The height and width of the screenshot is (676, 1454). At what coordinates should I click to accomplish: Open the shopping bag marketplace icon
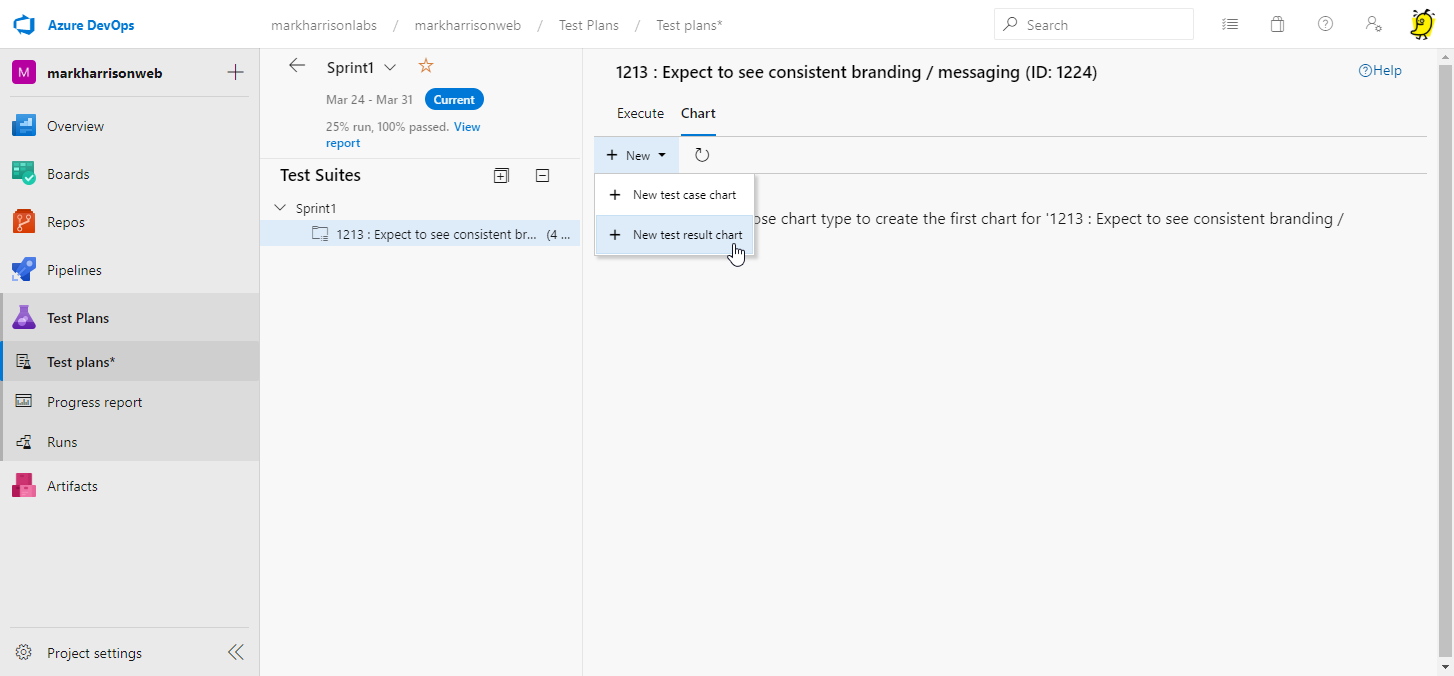1277,24
